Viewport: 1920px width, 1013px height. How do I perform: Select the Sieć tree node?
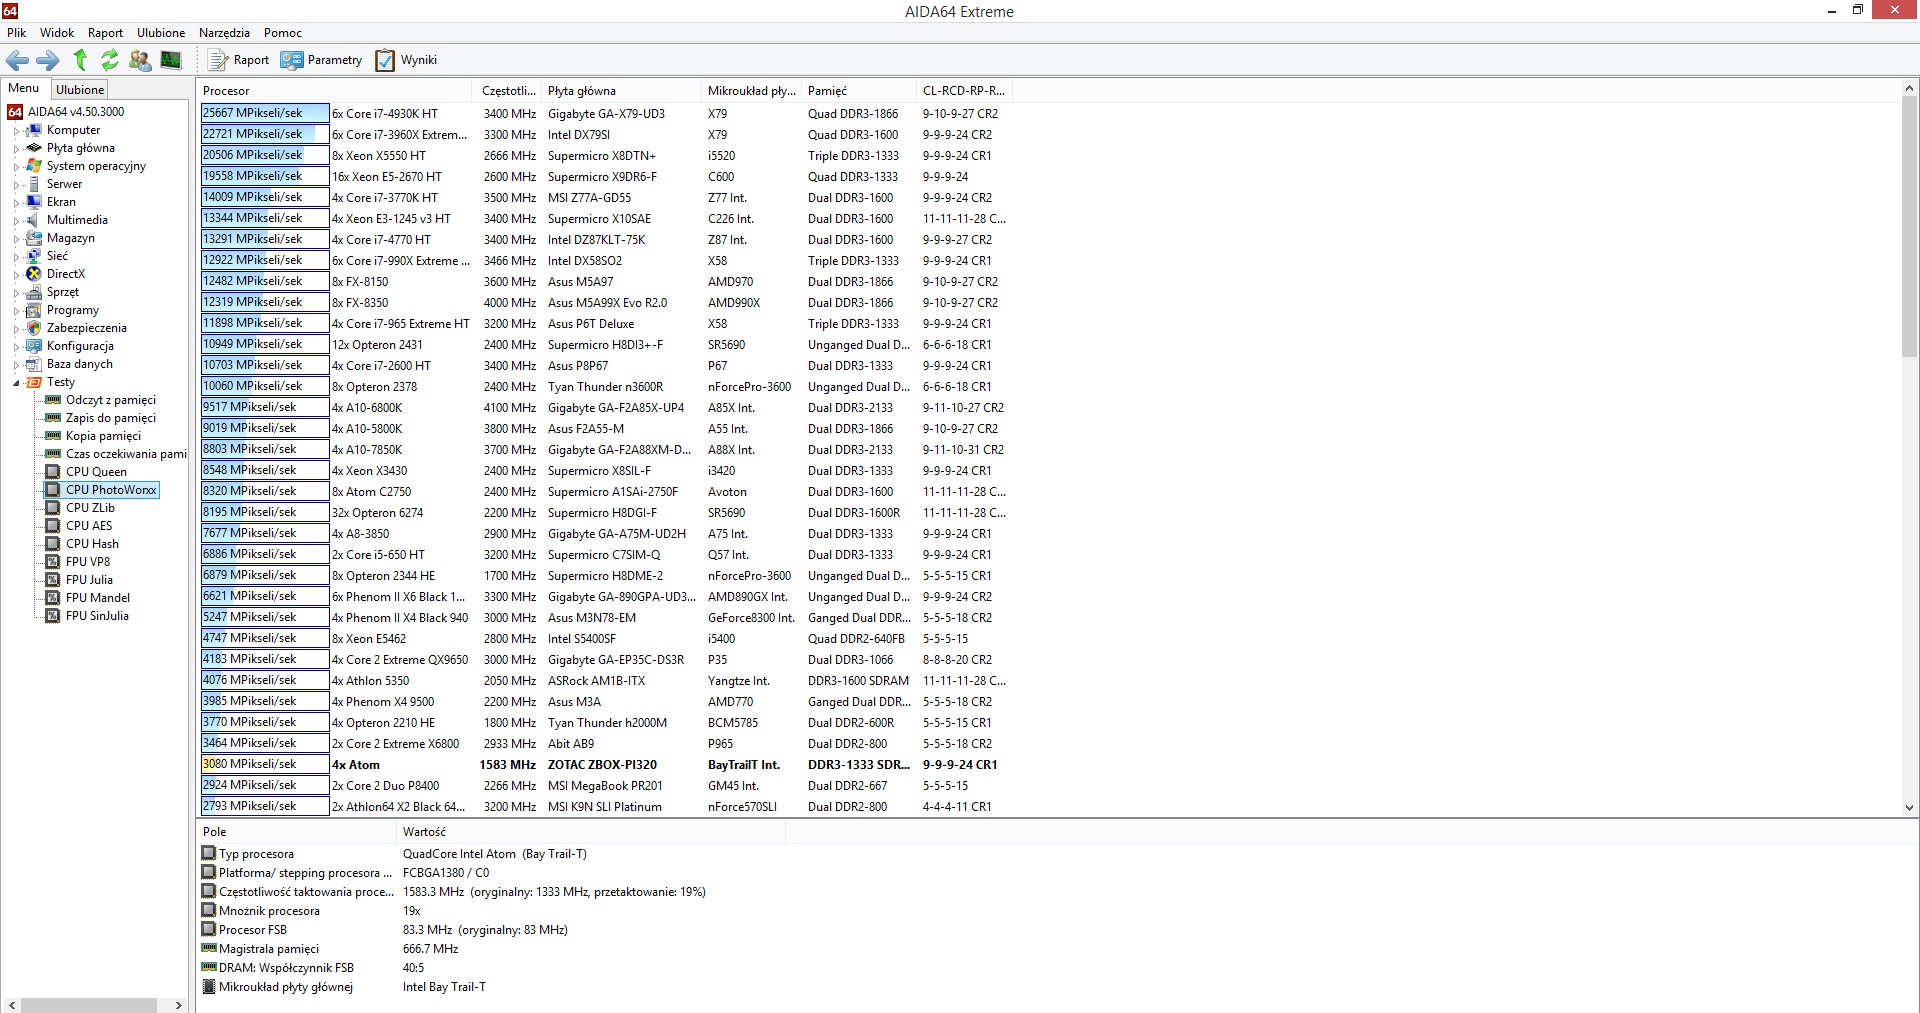tap(57, 256)
